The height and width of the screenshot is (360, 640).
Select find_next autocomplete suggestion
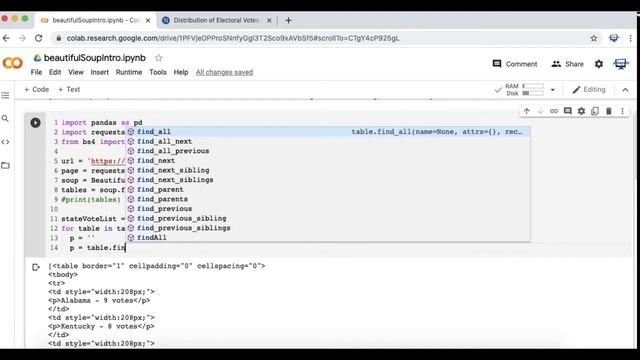pyautogui.click(x=328, y=160)
